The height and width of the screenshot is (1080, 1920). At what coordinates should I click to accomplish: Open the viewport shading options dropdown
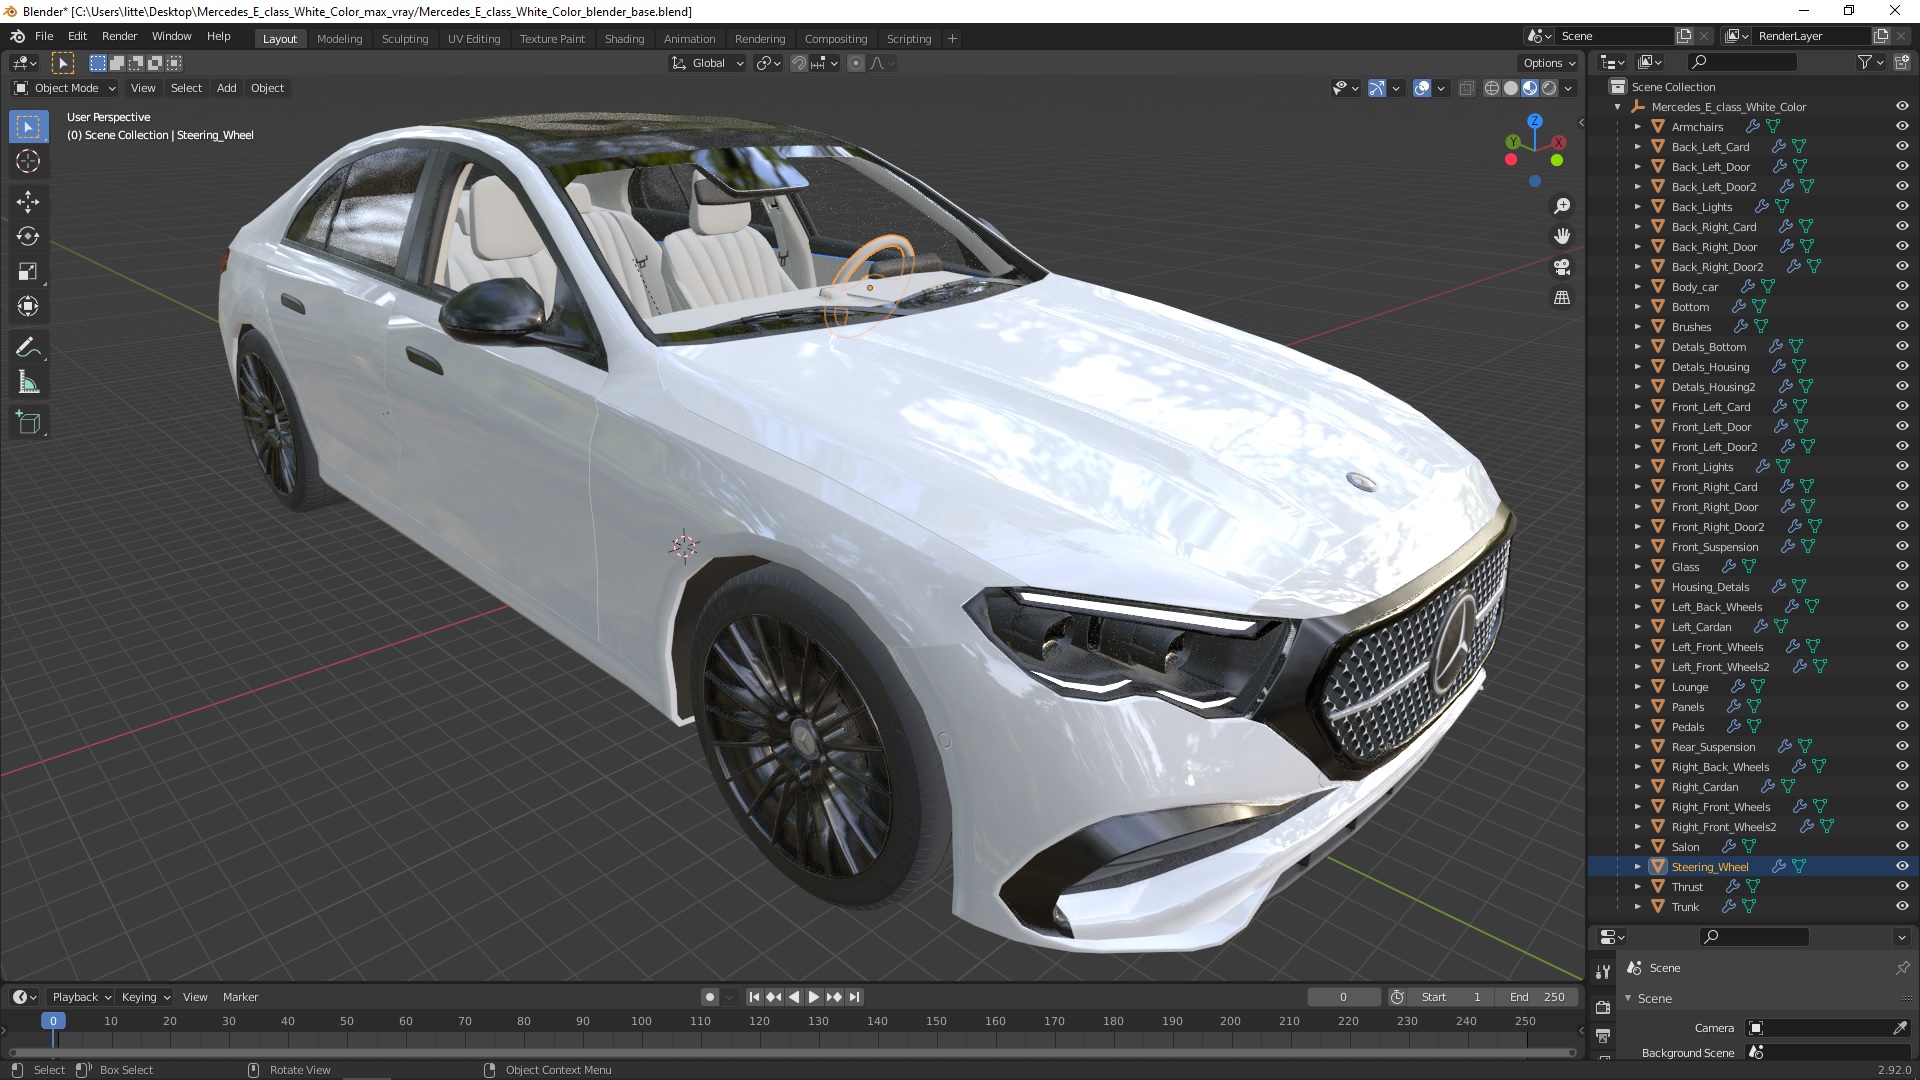coord(1568,88)
